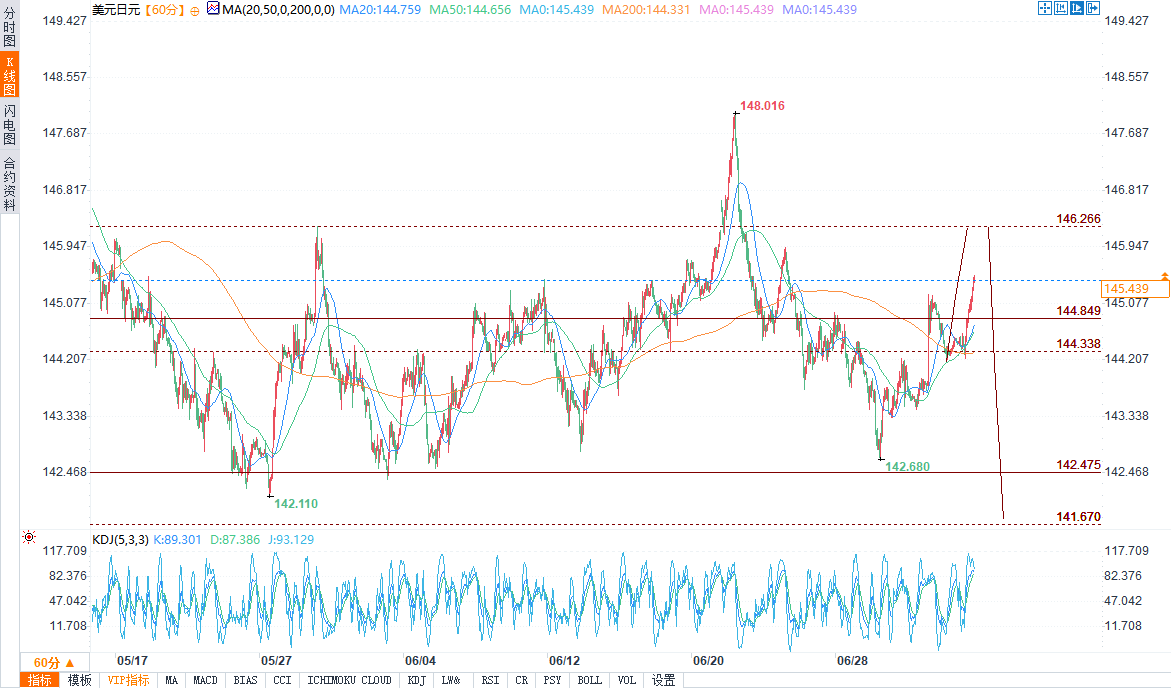Click the 06/04 date on time axis

point(420,660)
